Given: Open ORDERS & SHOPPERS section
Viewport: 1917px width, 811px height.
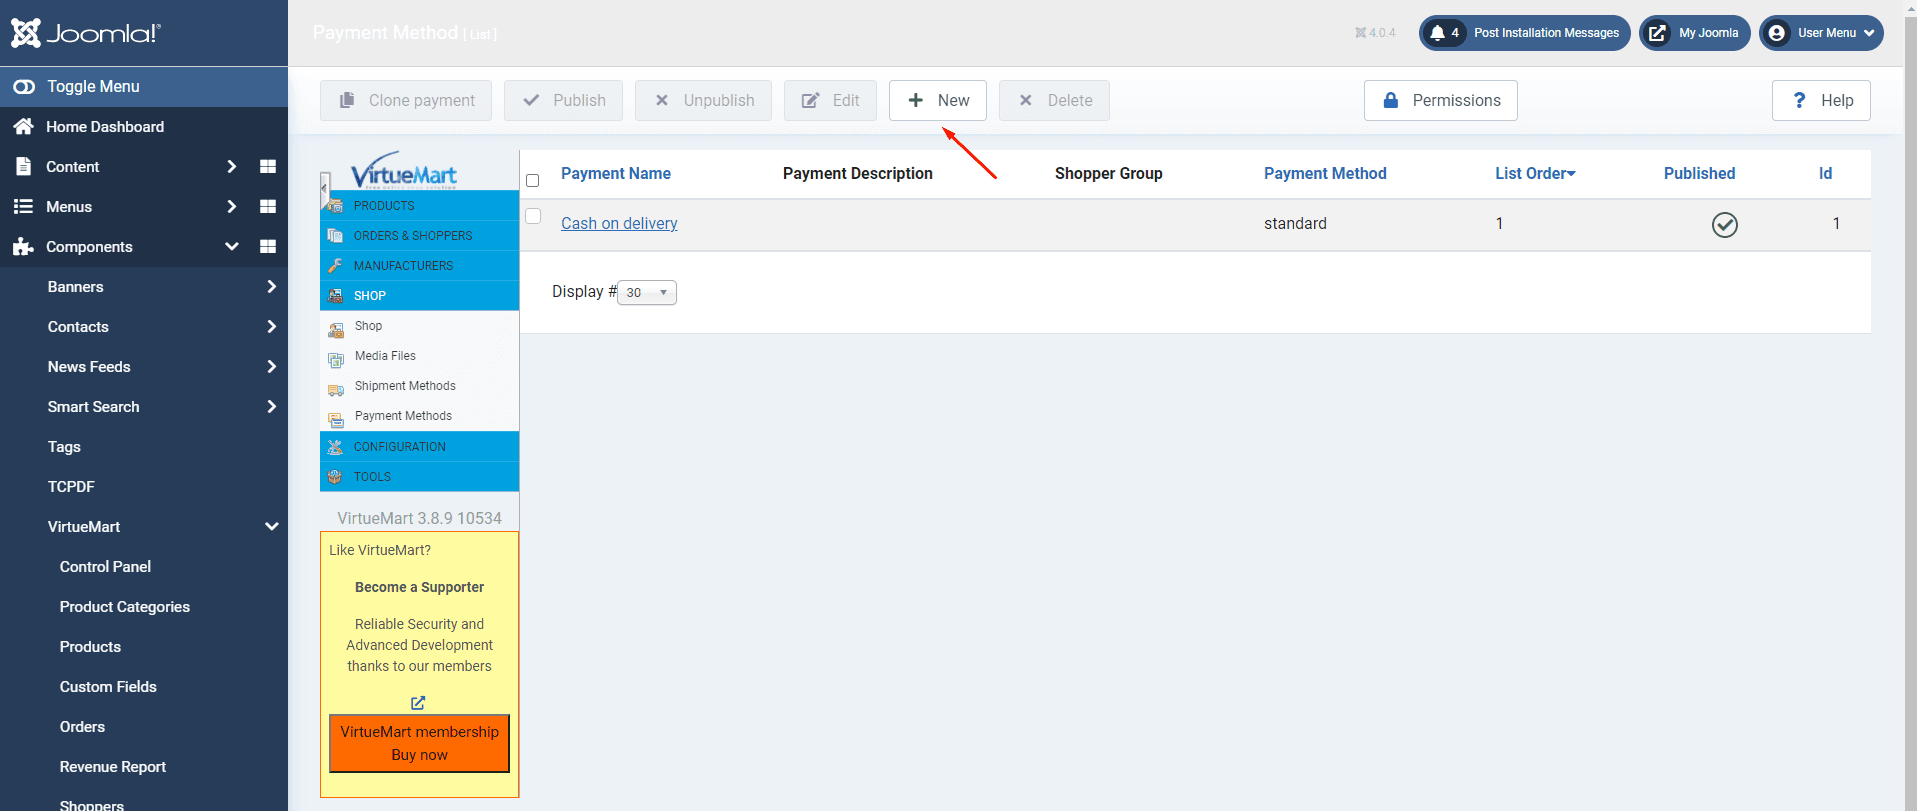Looking at the screenshot, I should tap(419, 236).
